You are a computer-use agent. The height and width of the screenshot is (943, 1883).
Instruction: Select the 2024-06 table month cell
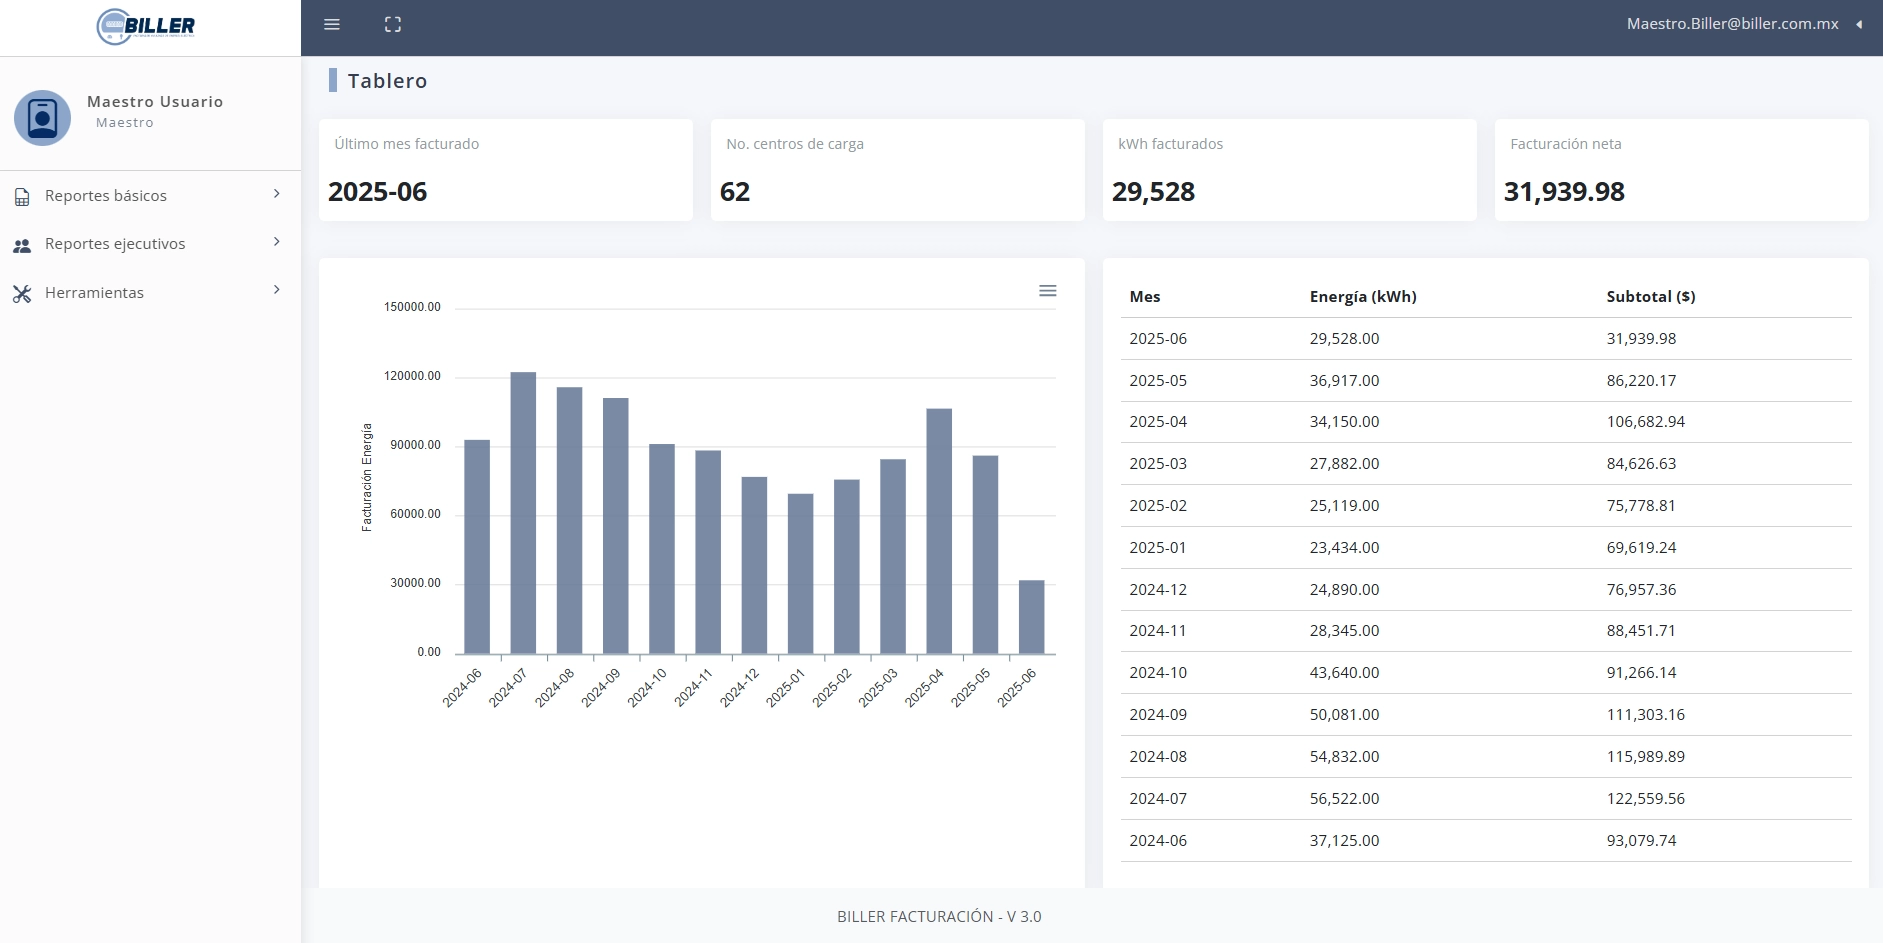1158,841
